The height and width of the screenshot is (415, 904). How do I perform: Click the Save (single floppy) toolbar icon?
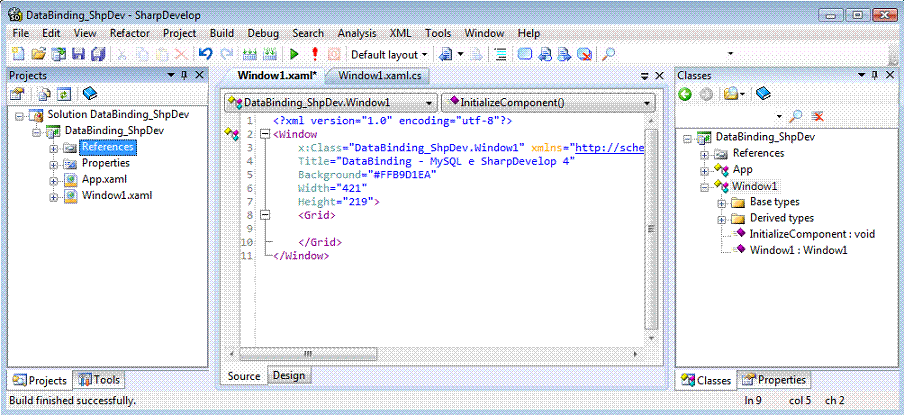[x=78, y=54]
